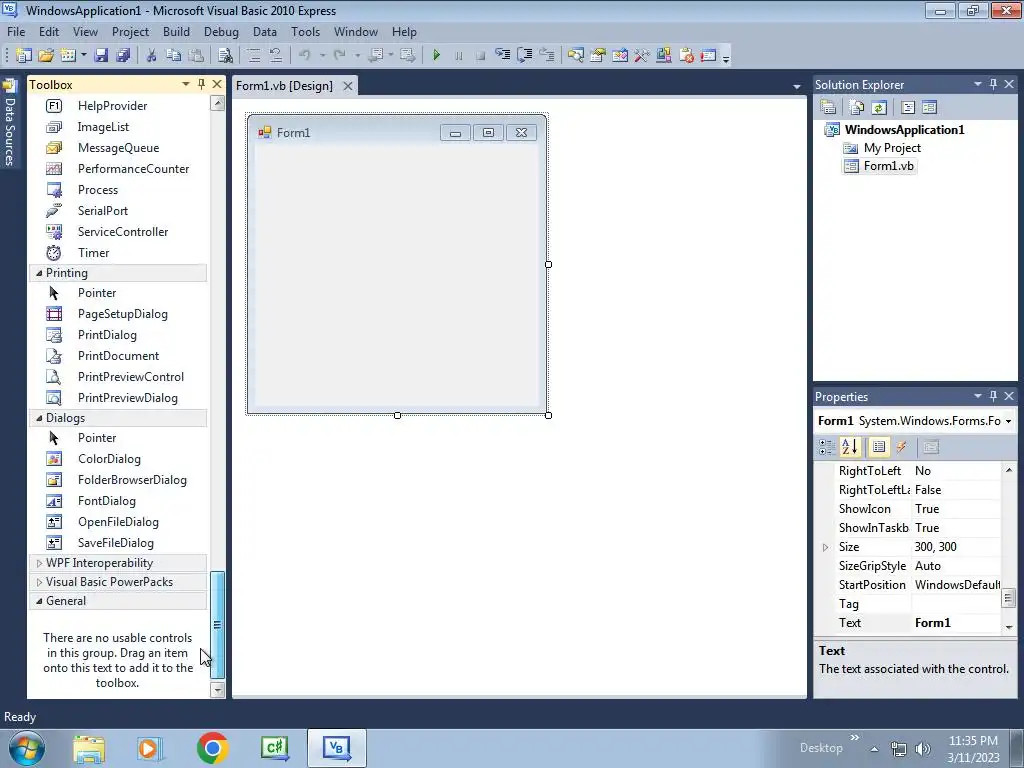Click the Comment Out lines toolbar icon
This screenshot has width=1024, height=768.
pyautogui.click(x=254, y=56)
